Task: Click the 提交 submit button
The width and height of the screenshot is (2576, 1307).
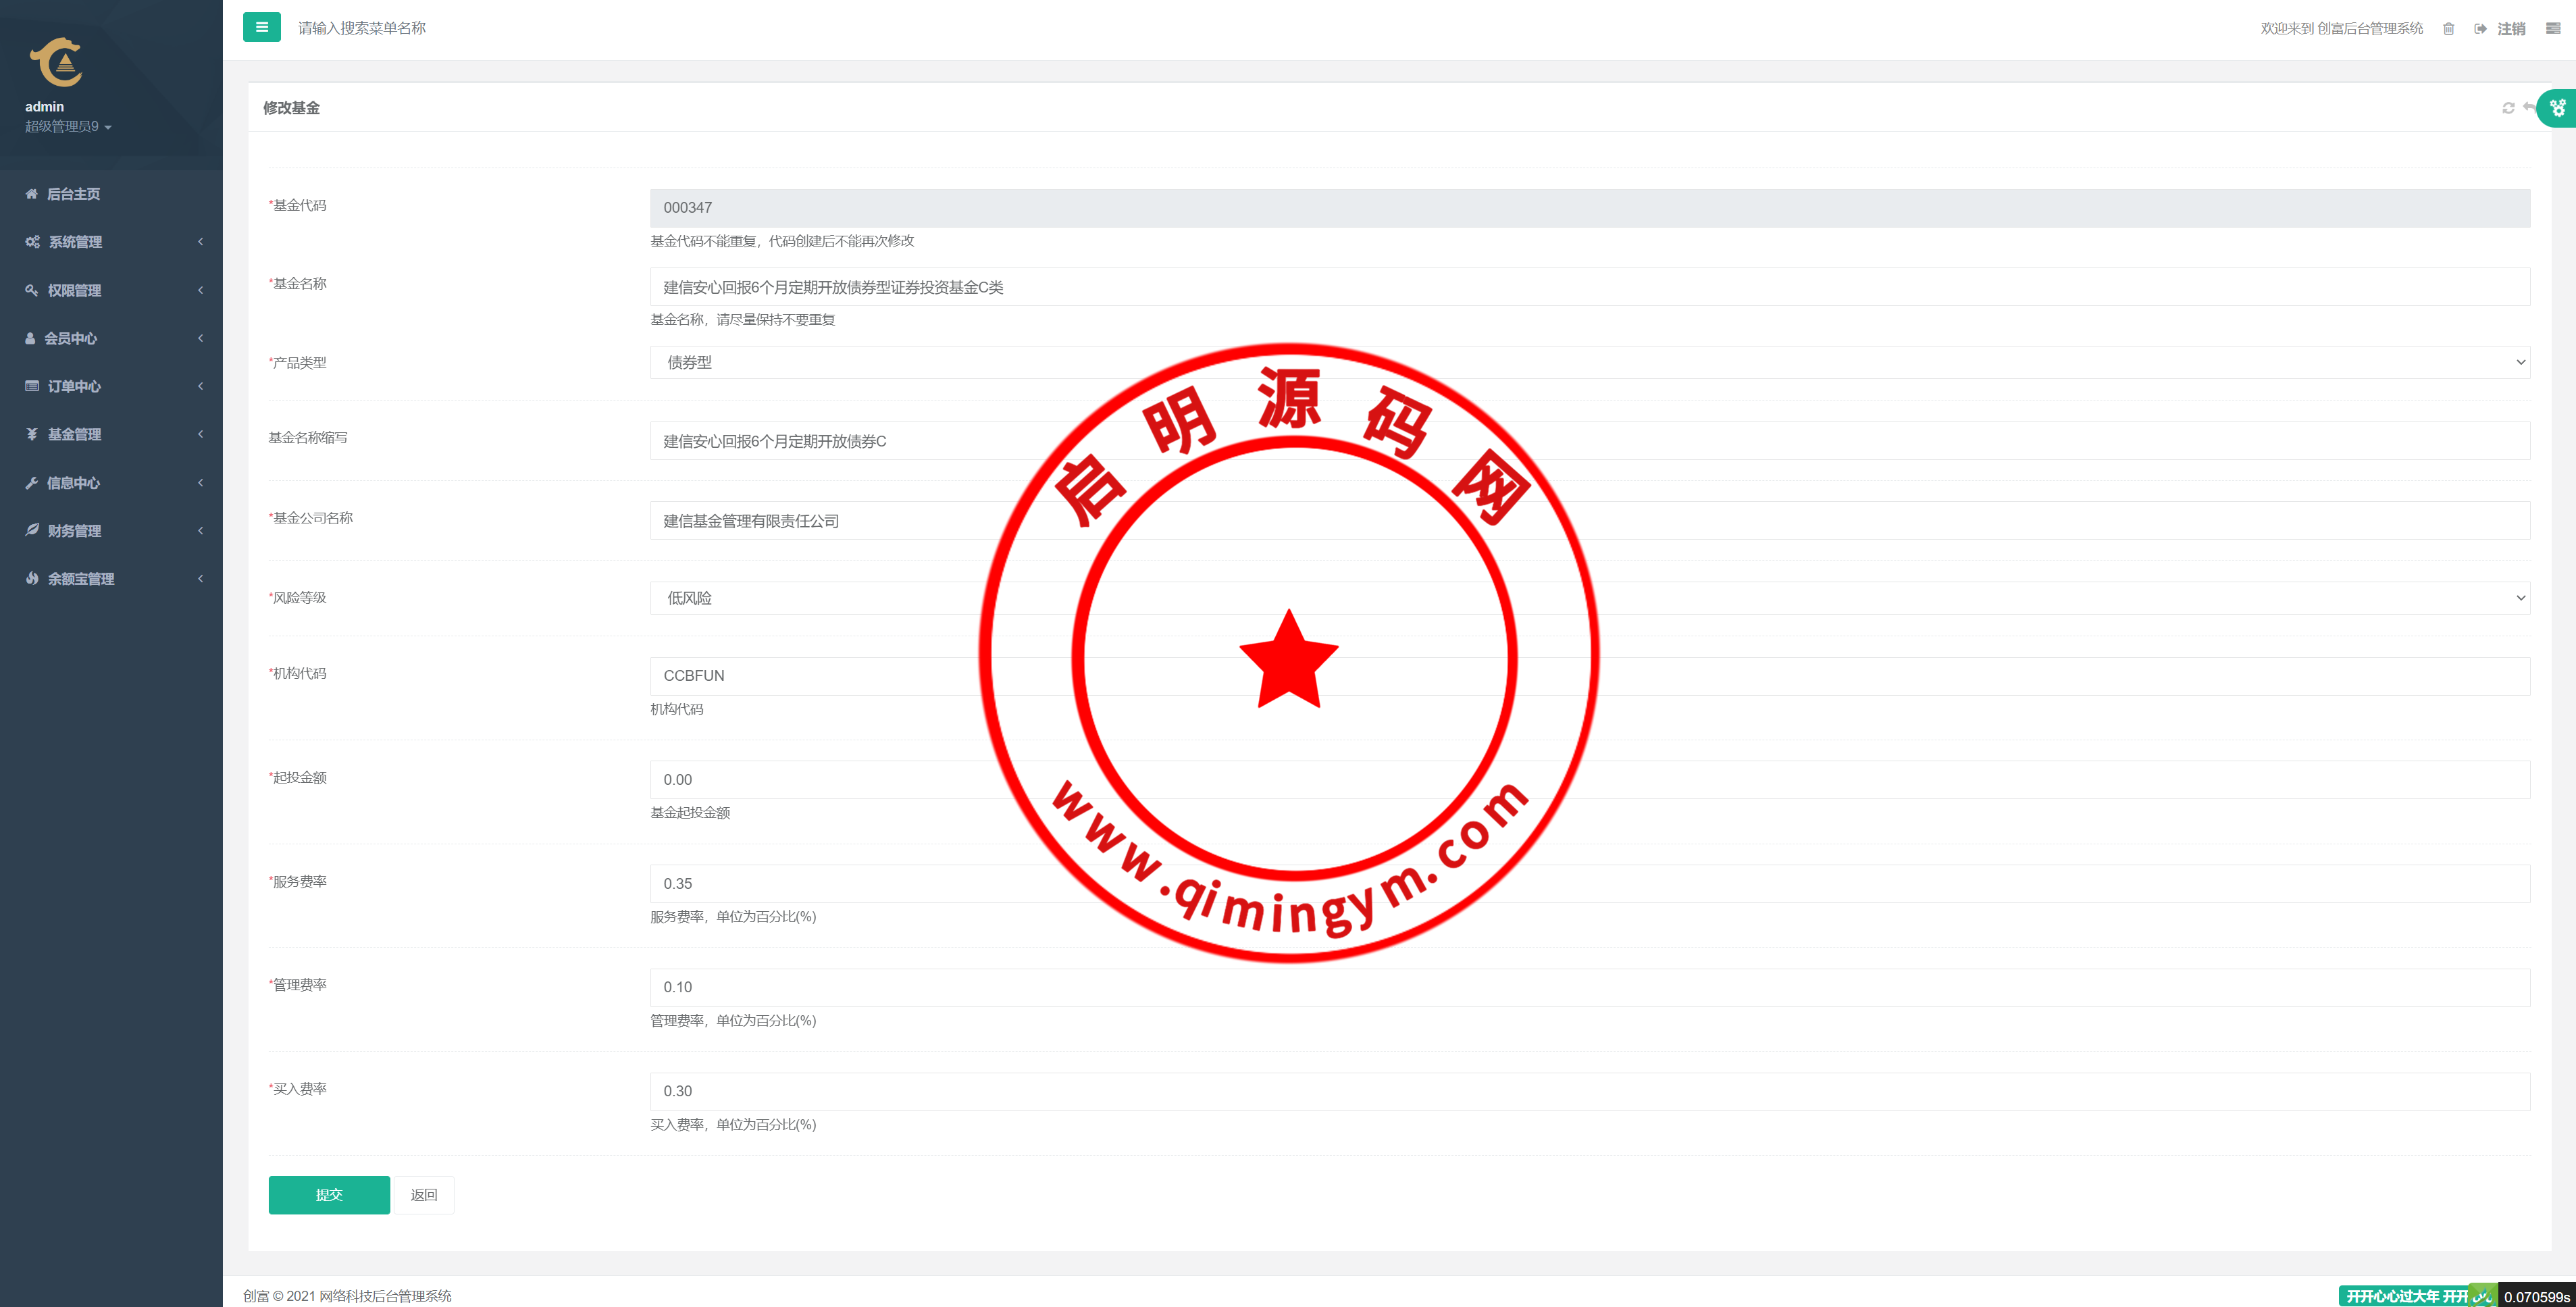Action: [329, 1195]
